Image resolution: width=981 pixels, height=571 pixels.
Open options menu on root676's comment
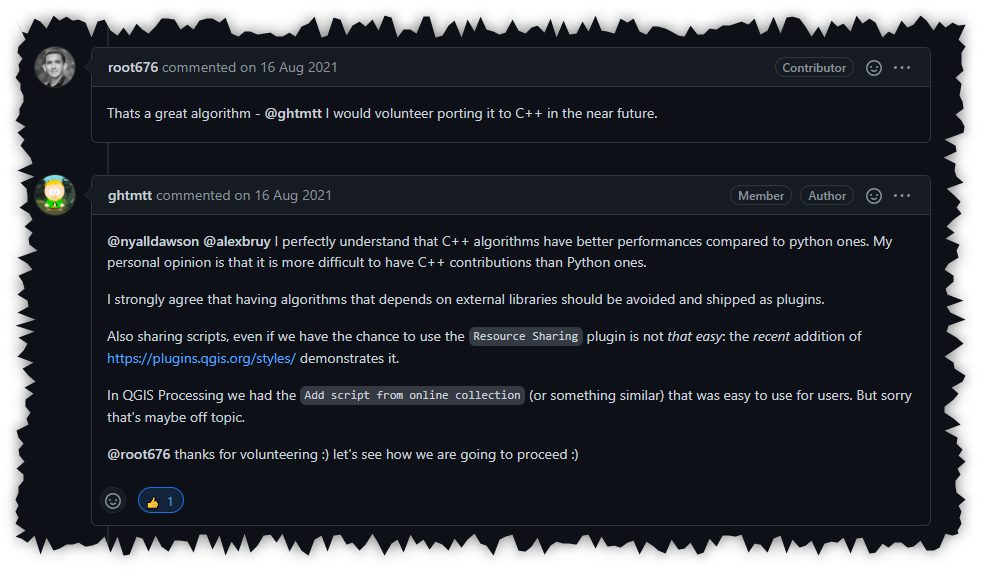pos(902,68)
